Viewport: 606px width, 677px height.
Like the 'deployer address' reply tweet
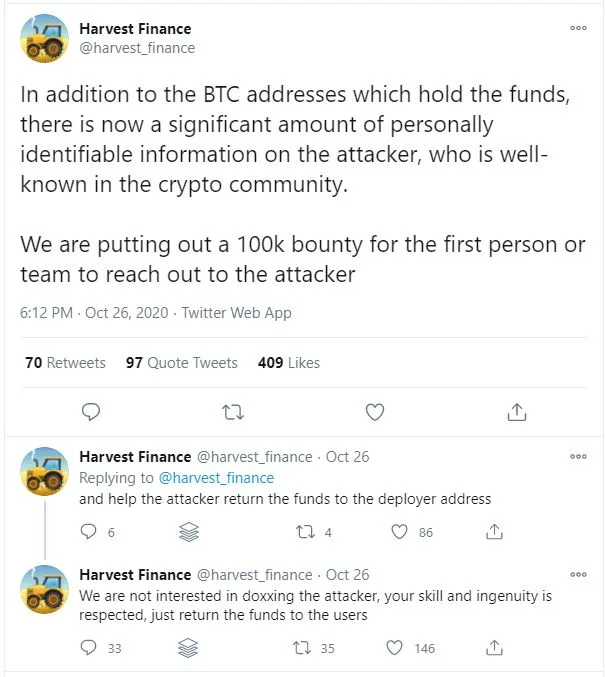[400, 532]
